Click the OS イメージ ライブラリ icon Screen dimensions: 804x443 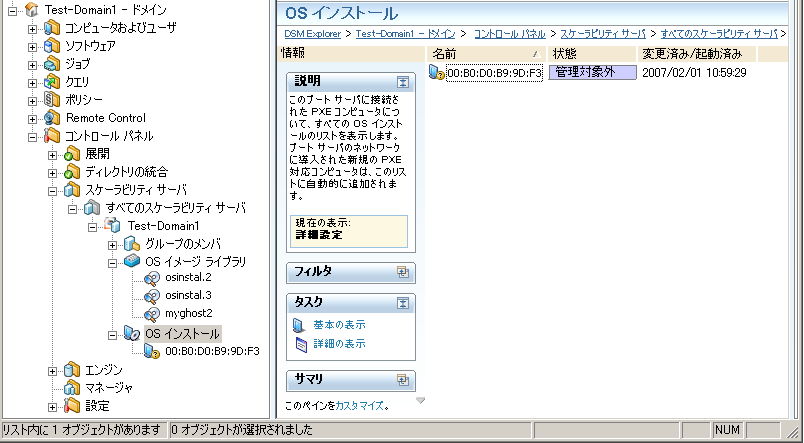point(132,262)
